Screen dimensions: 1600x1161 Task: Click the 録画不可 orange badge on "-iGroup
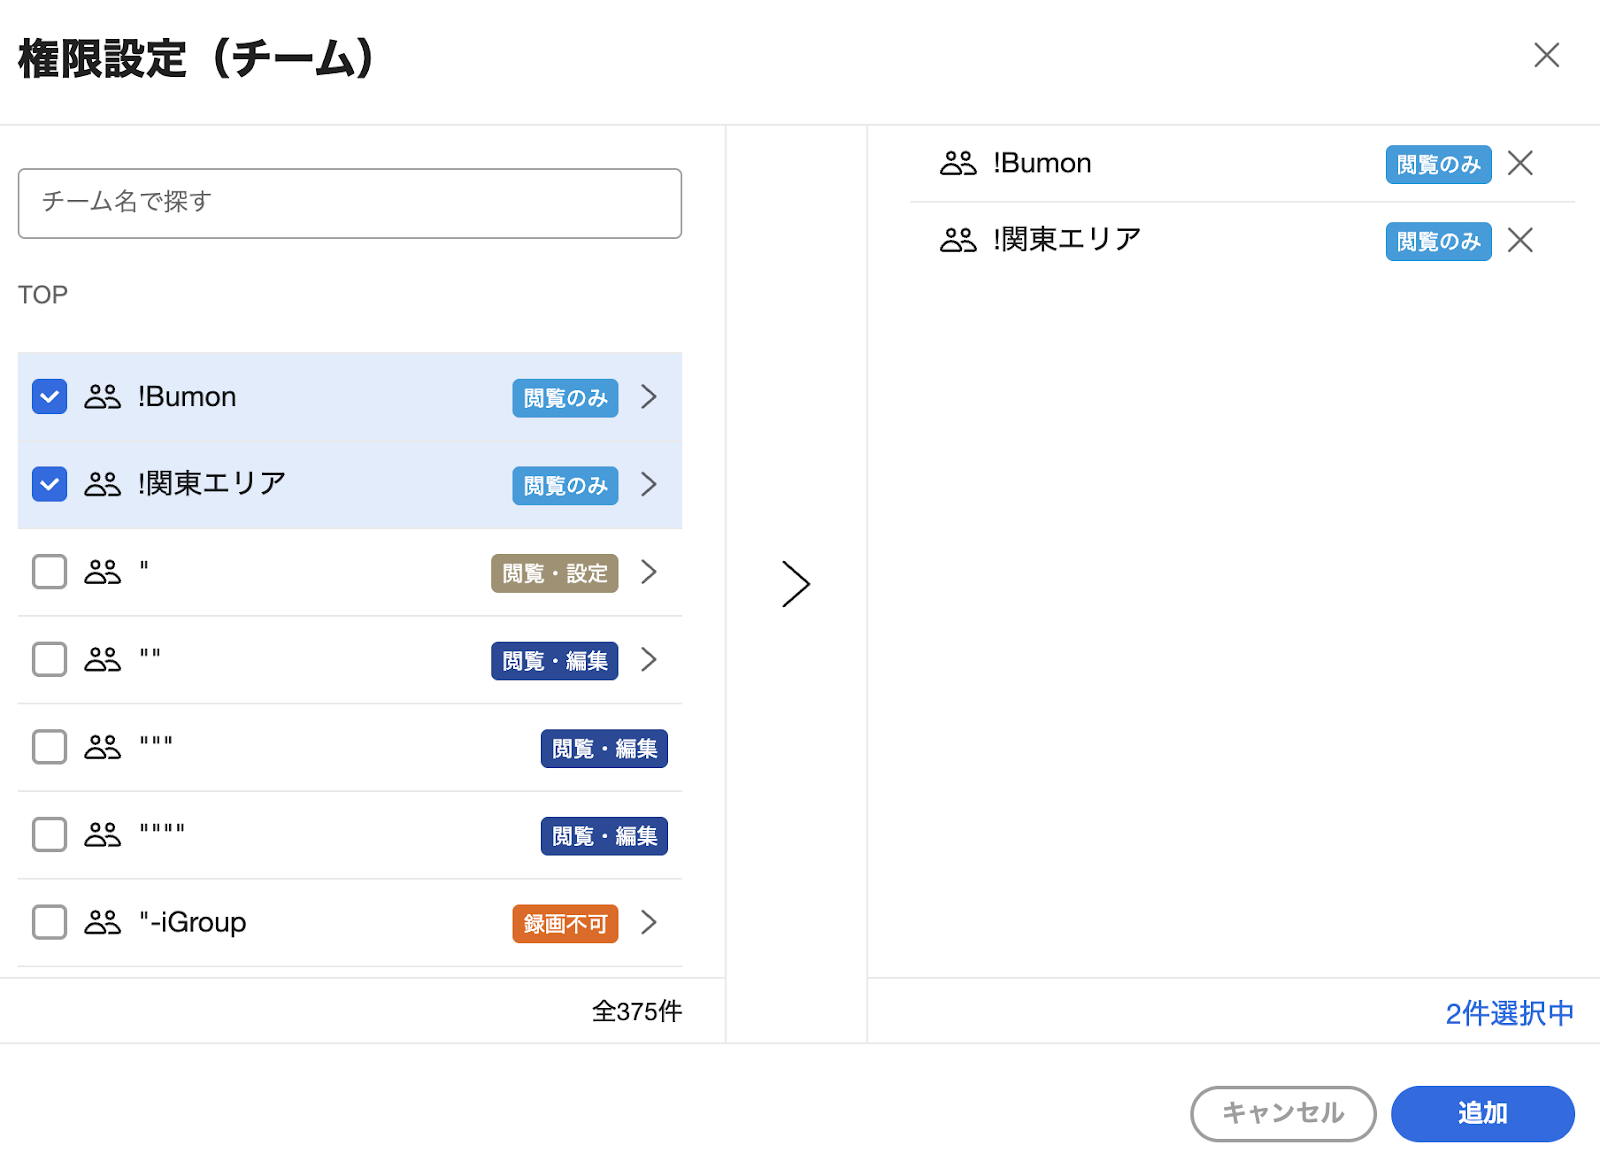tap(565, 924)
